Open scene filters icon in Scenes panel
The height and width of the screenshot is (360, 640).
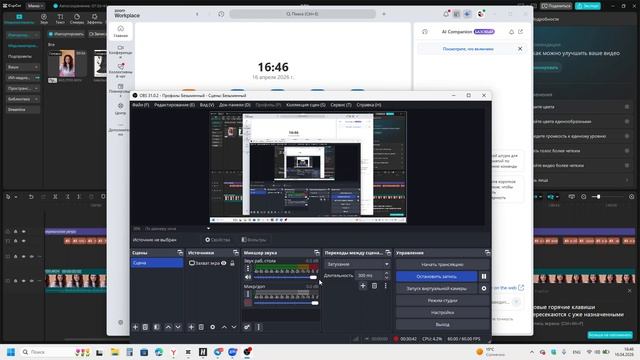point(157,327)
